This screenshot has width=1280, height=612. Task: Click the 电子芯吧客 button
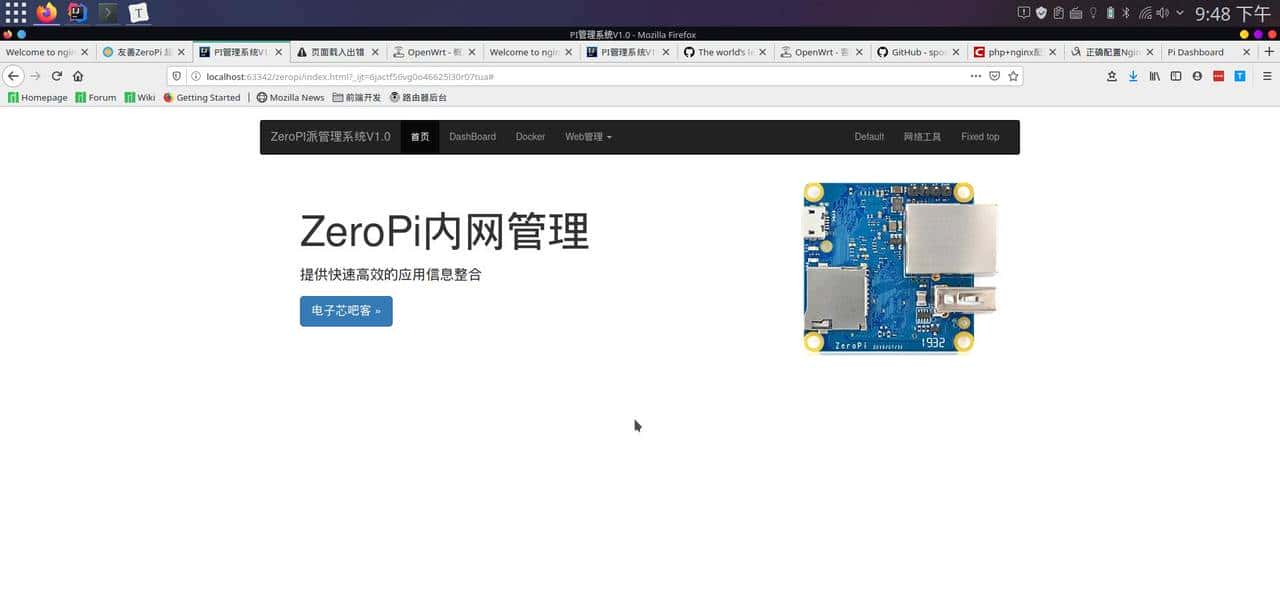pyautogui.click(x=345, y=311)
